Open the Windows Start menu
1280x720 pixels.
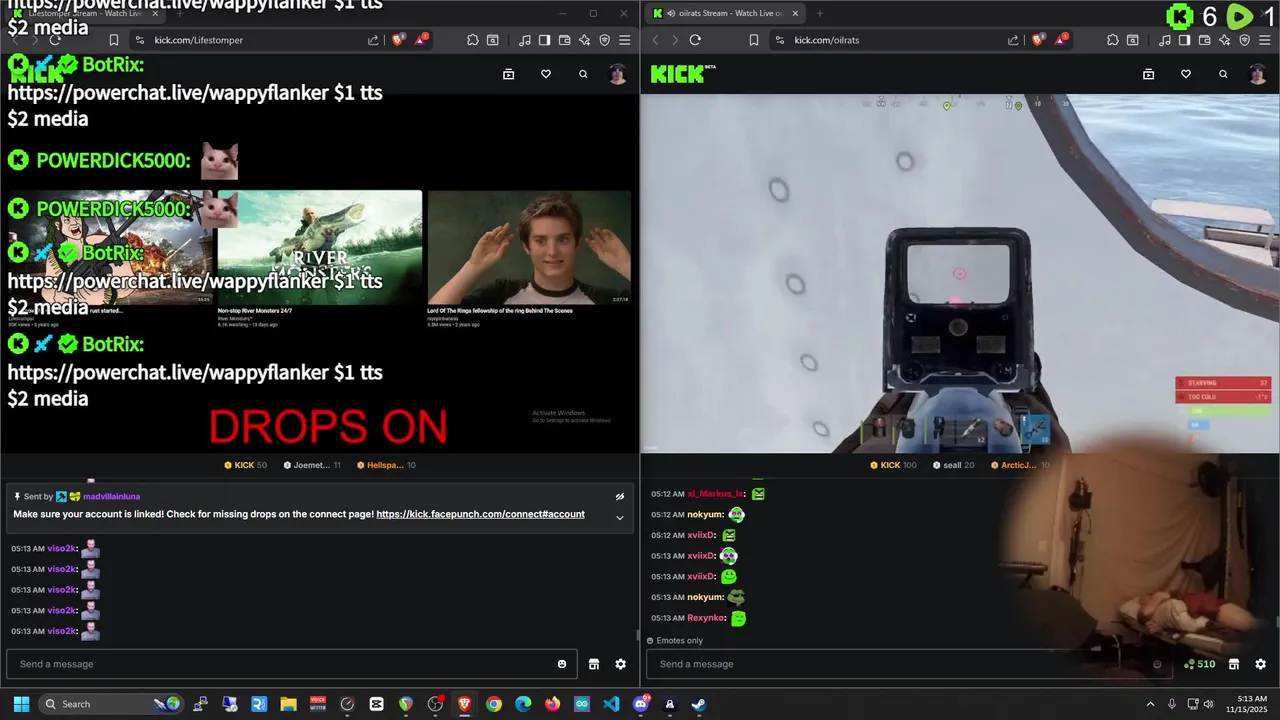pos(21,704)
